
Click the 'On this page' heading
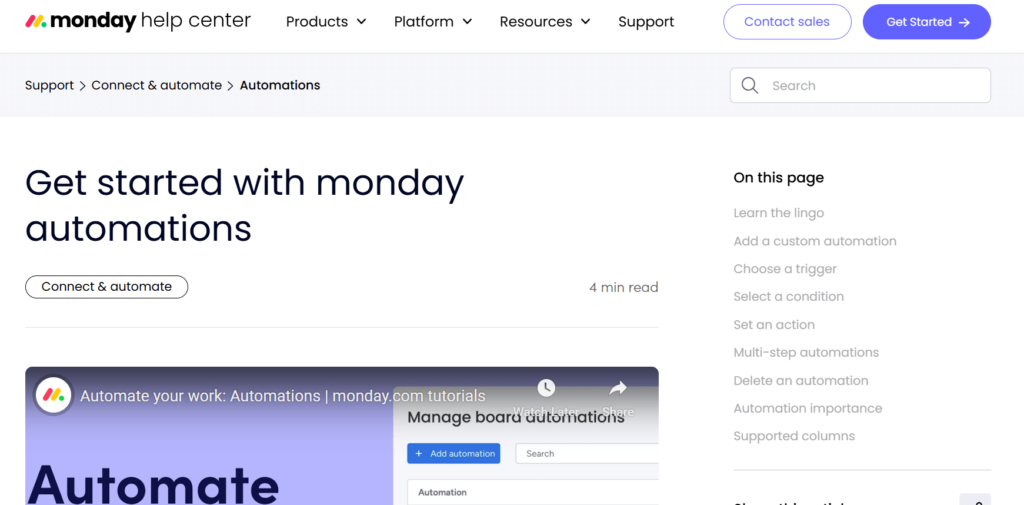(778, 178)
